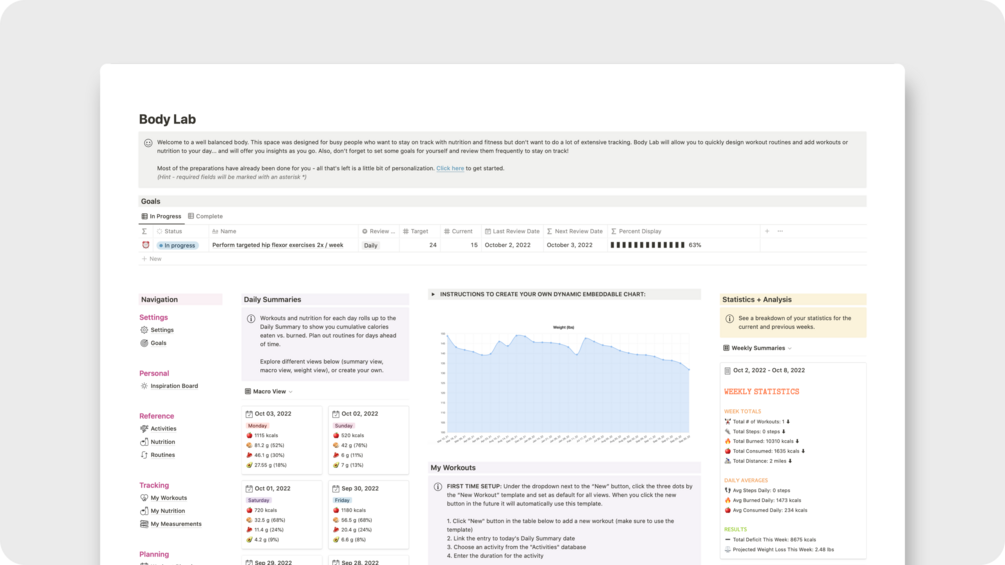Click the Current column header
Screen dimensions: 1005x565
(458, 231)
